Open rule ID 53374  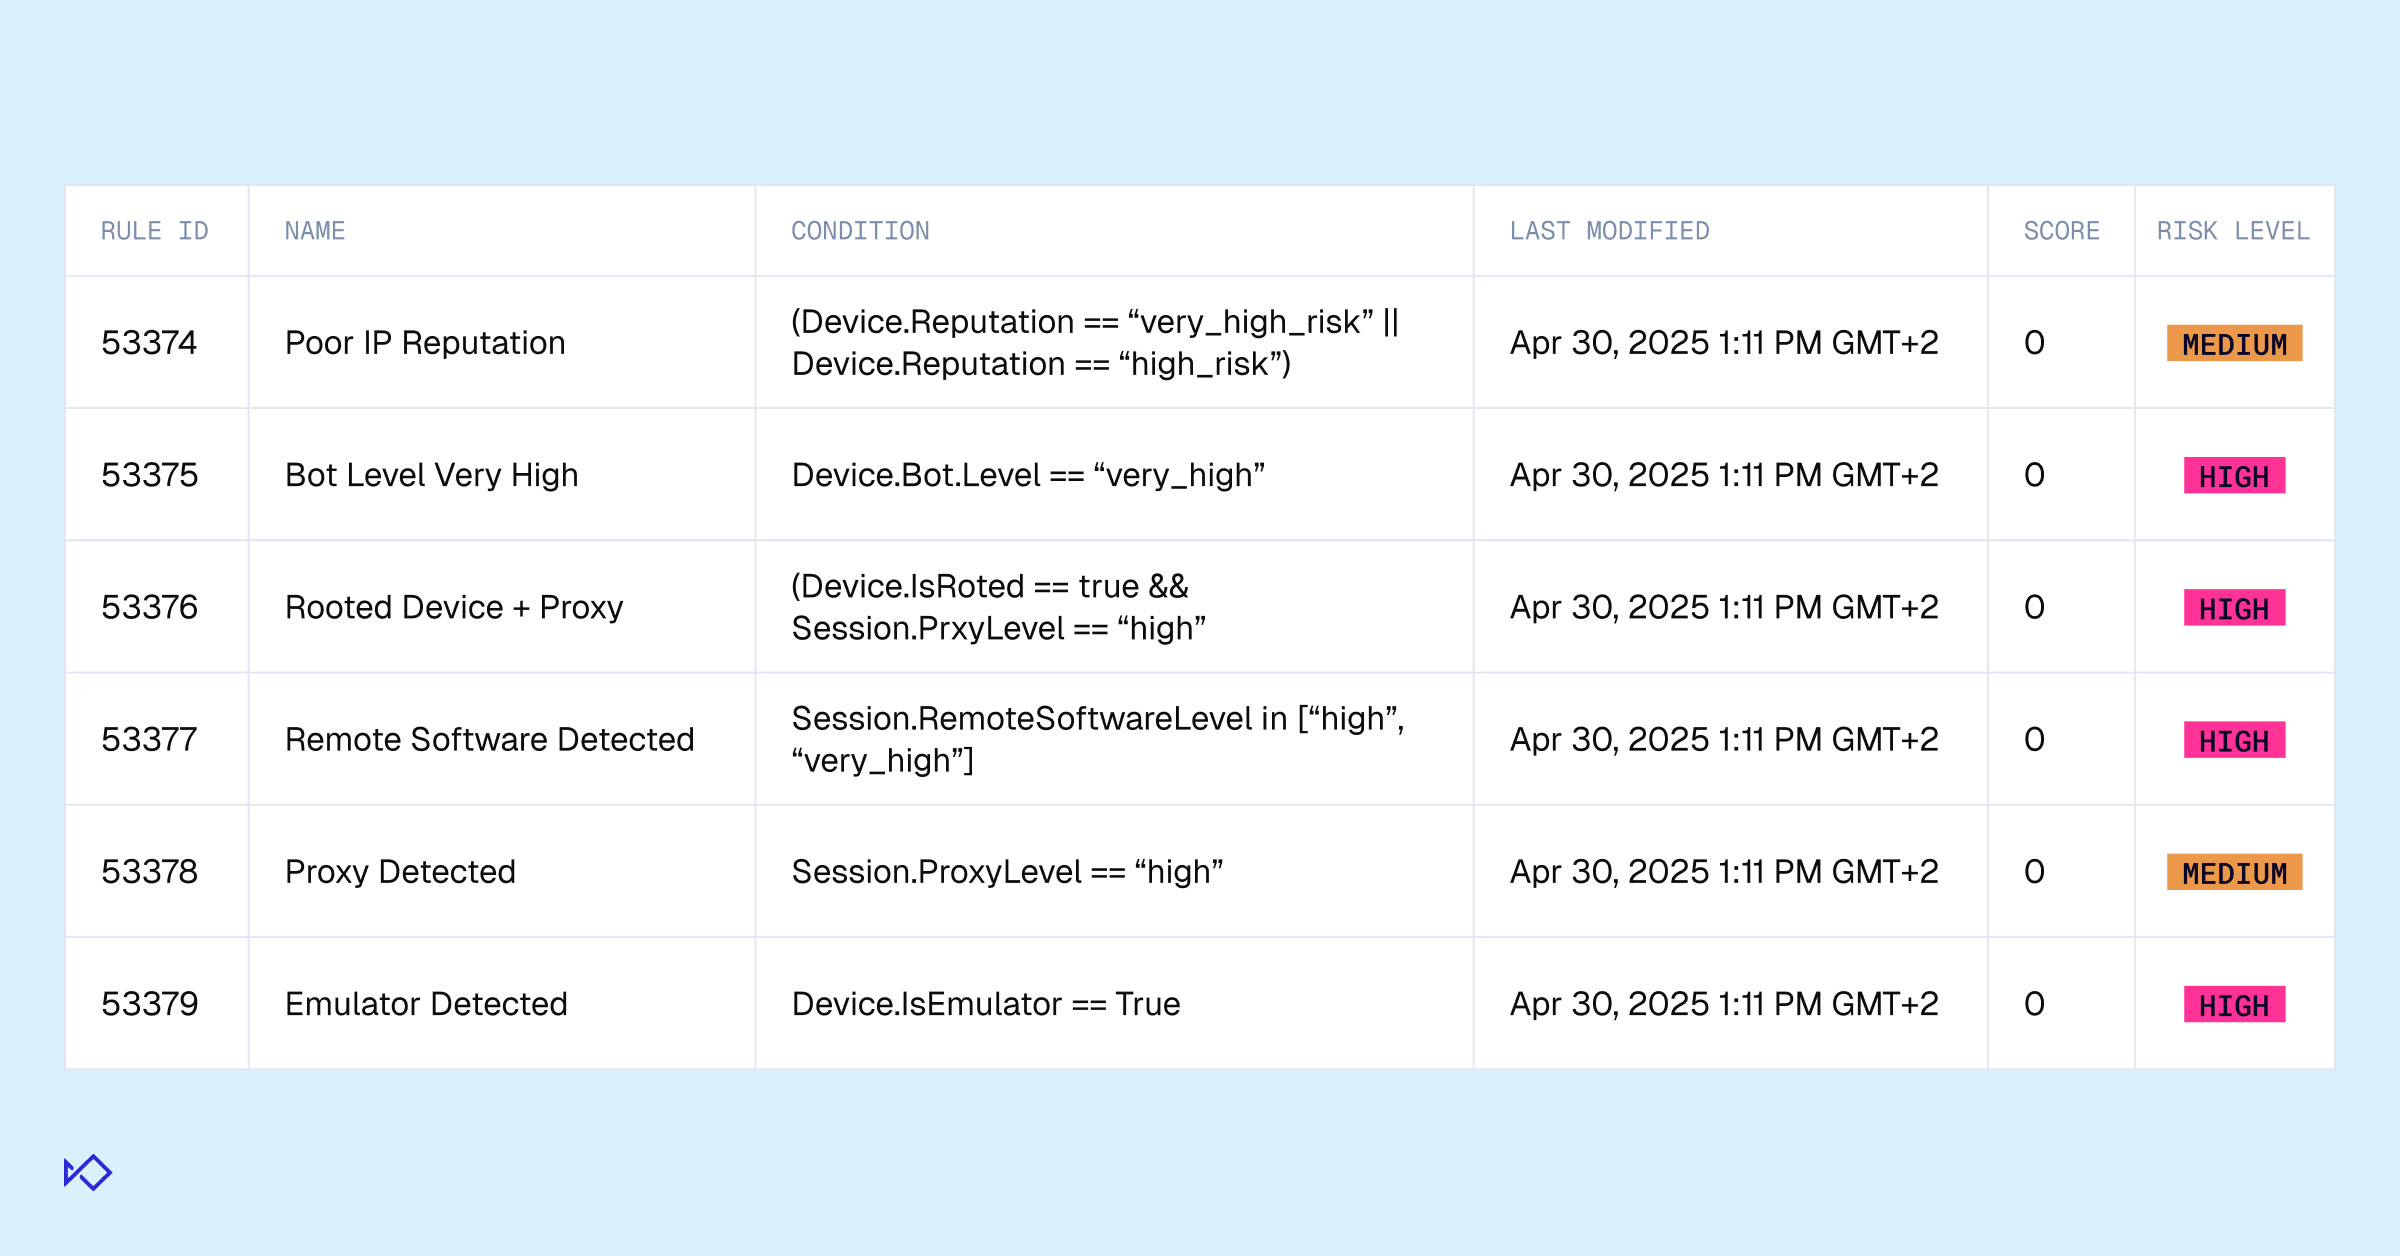149,343
